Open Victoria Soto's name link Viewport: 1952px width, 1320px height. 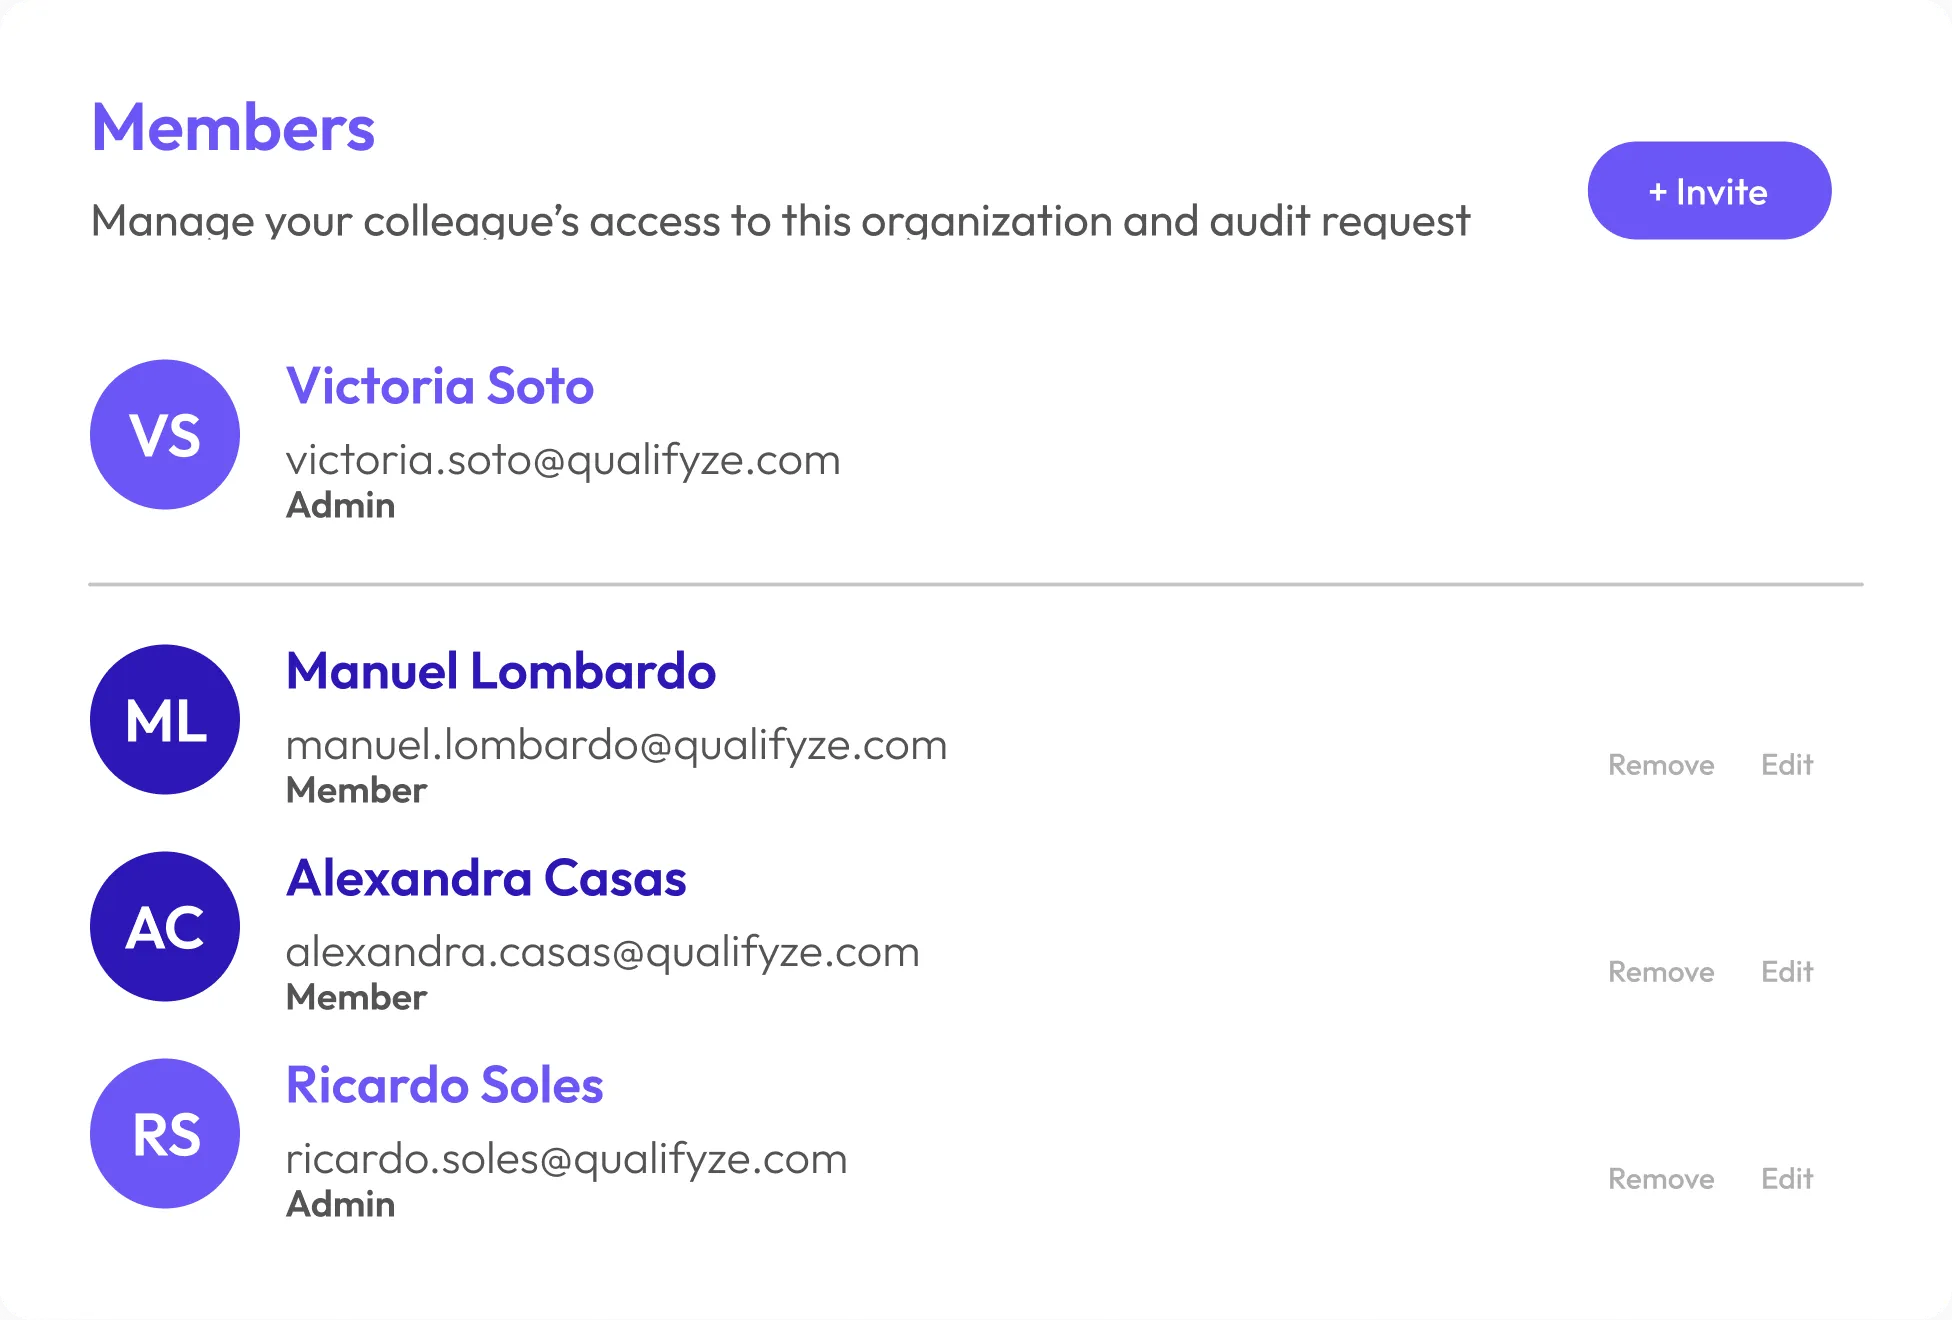[x=440, y=386]
